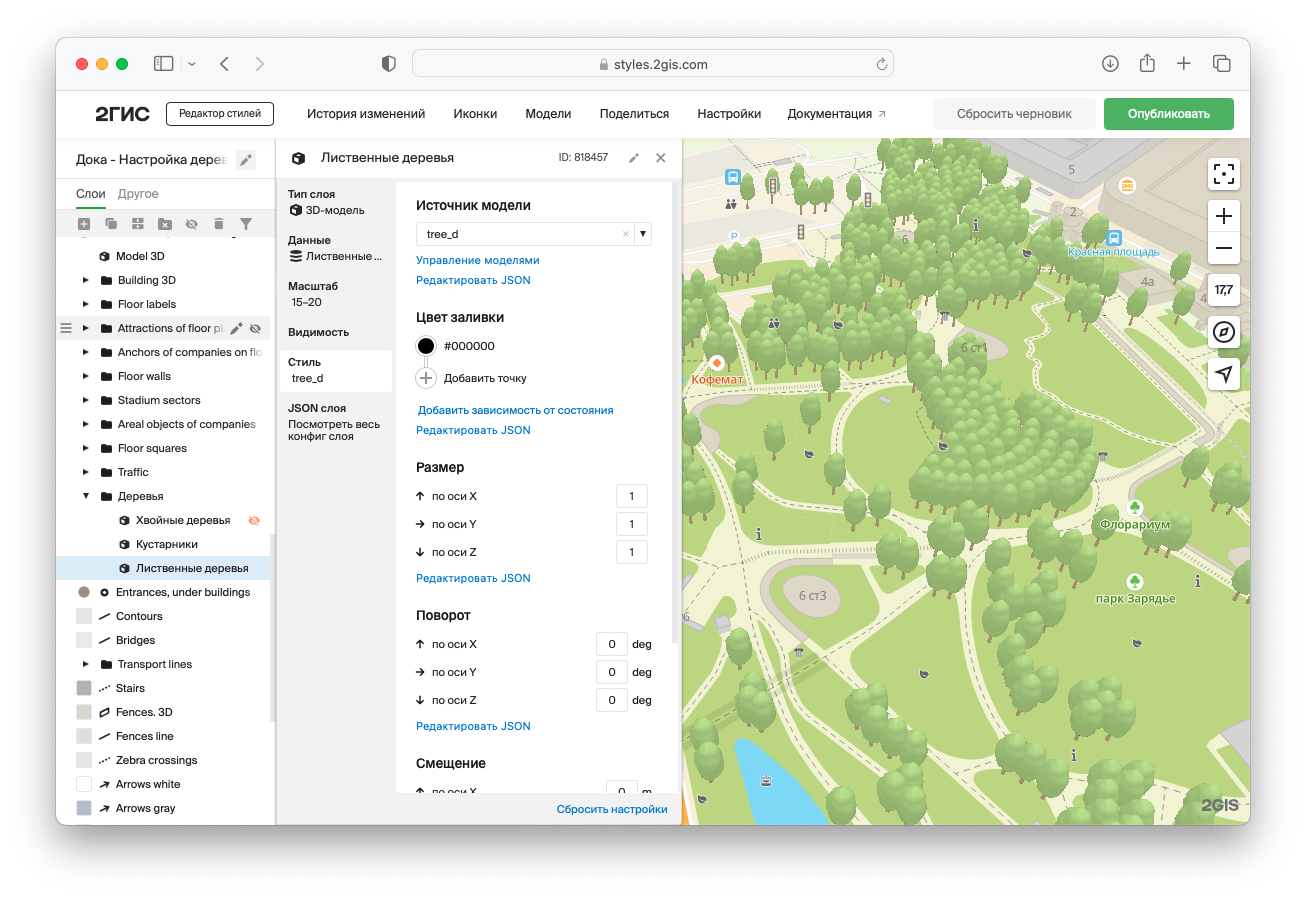The width and height of the screenshot is (1306, 899).
Task: Click the size по оси X input field
Action: point(631,496)
